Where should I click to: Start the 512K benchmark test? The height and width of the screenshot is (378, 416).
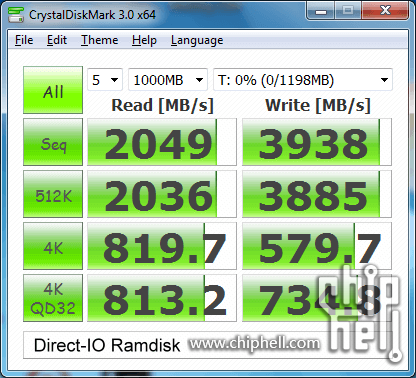(x=53, y=194)
